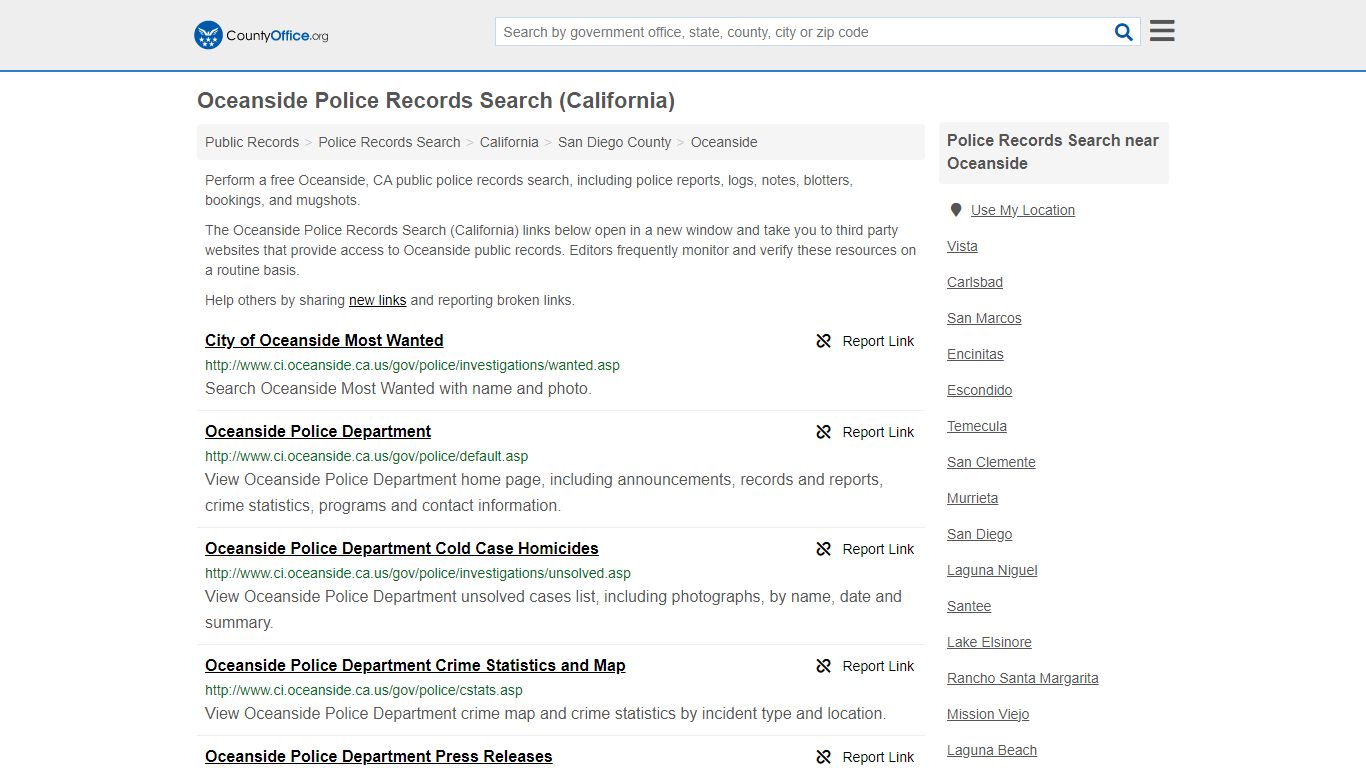
Task: Select Mission Viejo in nearby list
Action: point(988,714)
